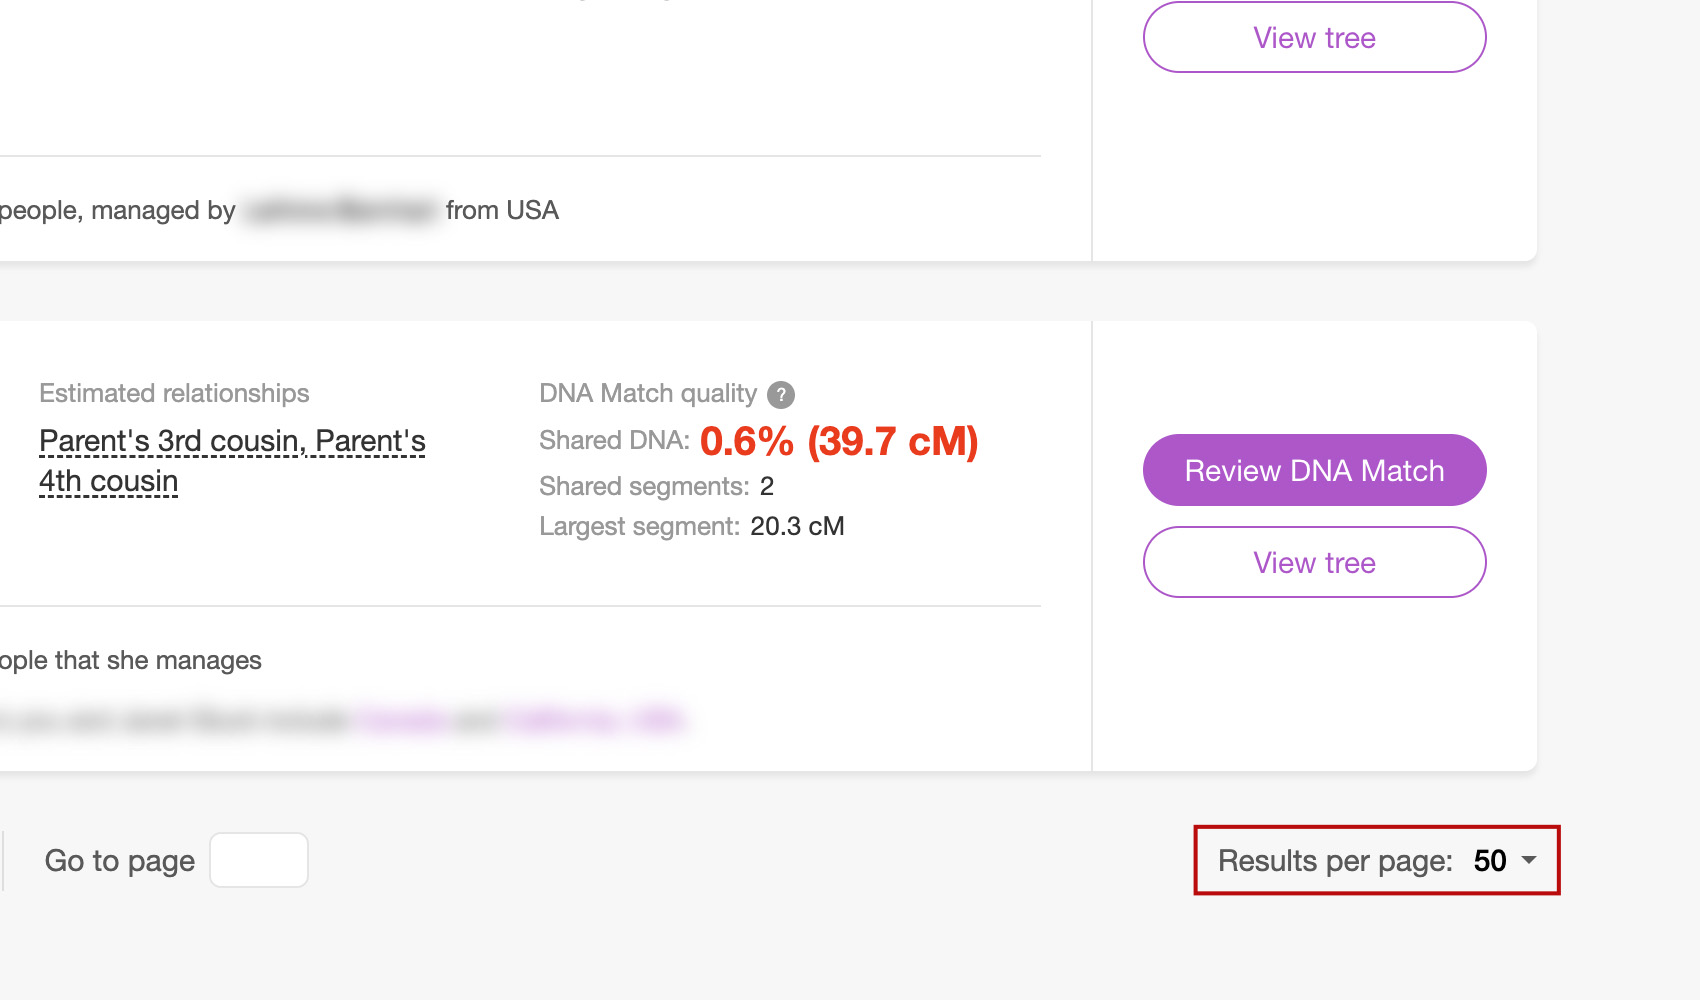
Task: Open the blurred manager name after 'managed by'
Action: coord(340,211)
